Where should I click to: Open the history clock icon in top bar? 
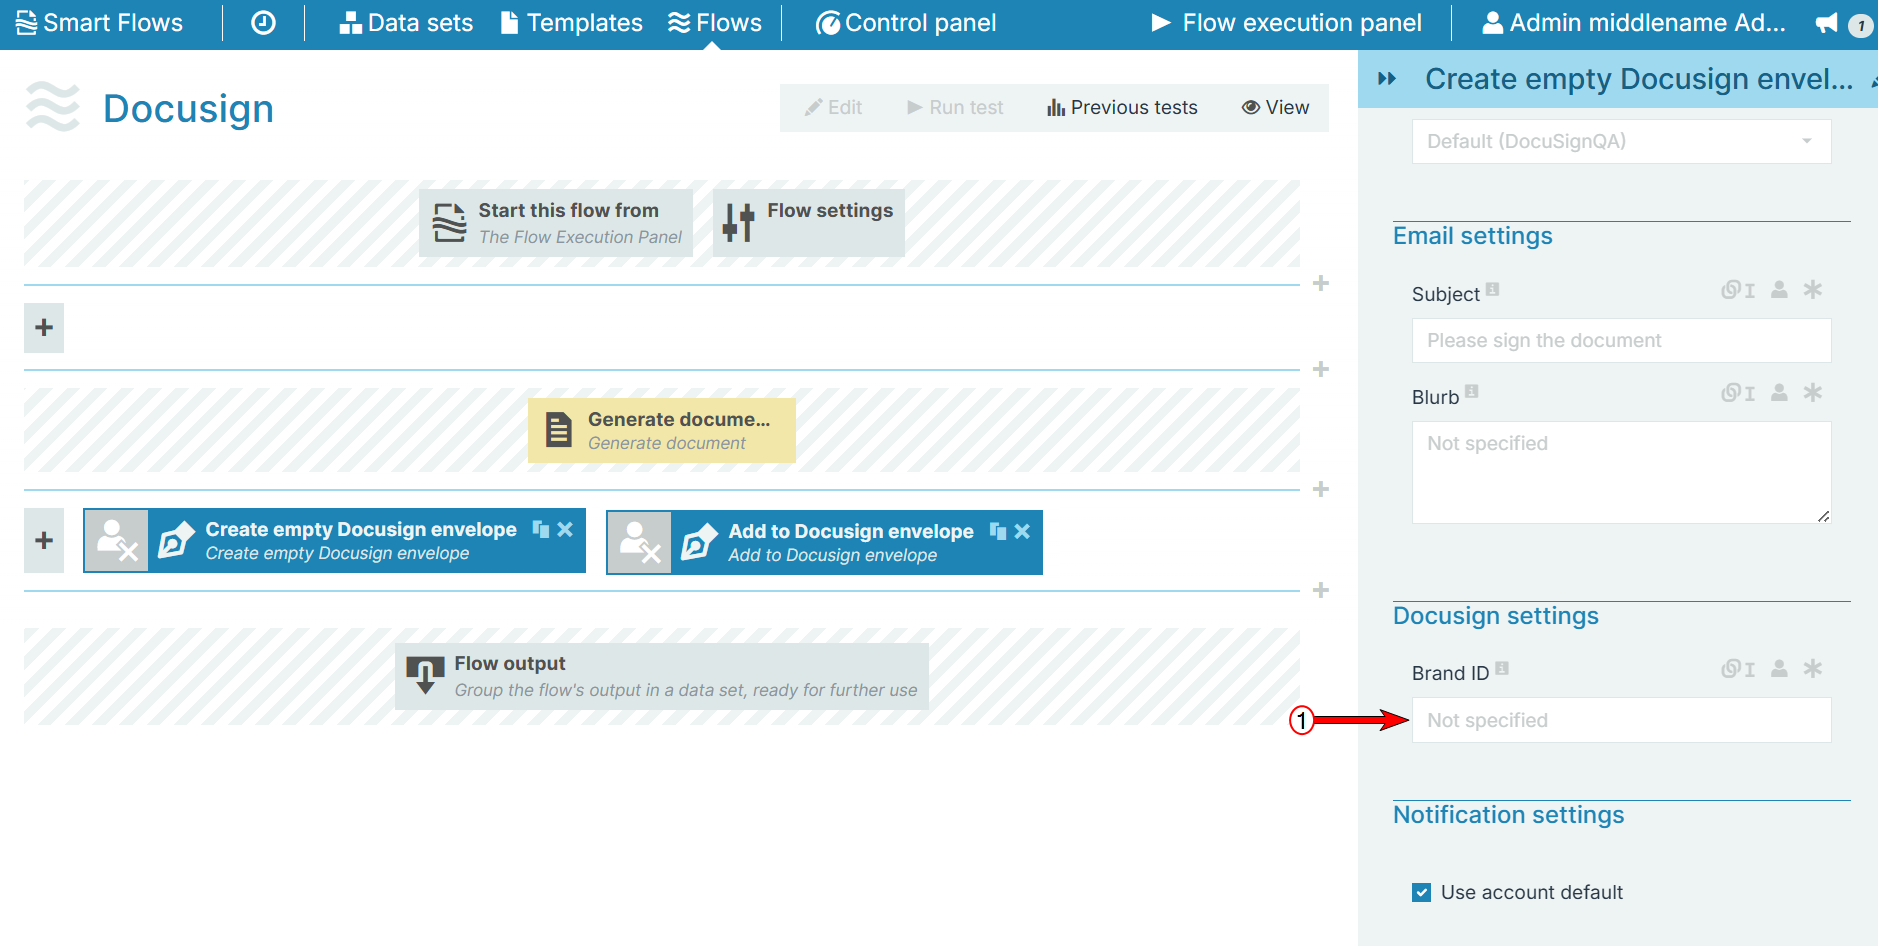[262, 21]
